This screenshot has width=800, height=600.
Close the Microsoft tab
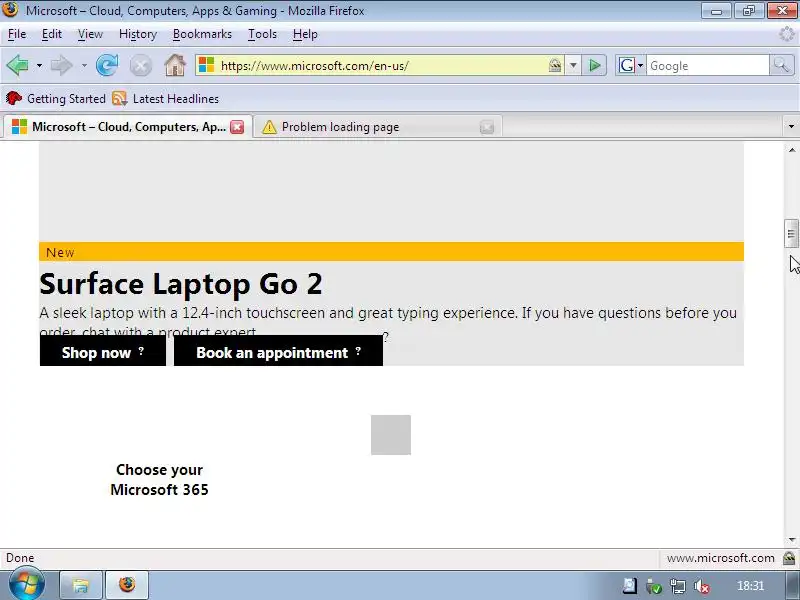pyautogui.click(x=237, y=127)
